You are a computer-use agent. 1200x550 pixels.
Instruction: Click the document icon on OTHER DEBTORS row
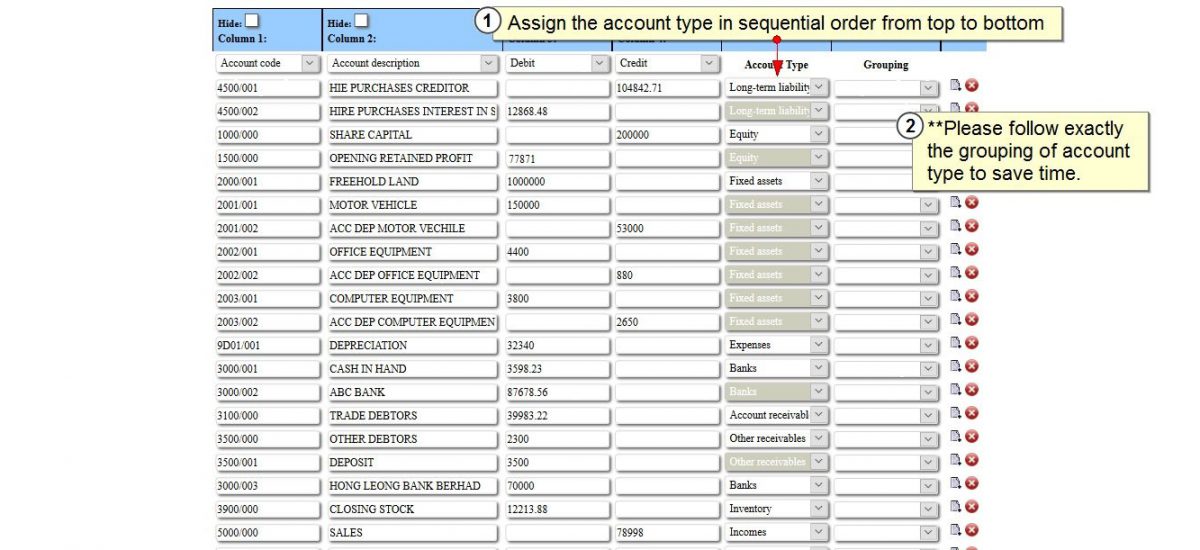coord(955,437)
